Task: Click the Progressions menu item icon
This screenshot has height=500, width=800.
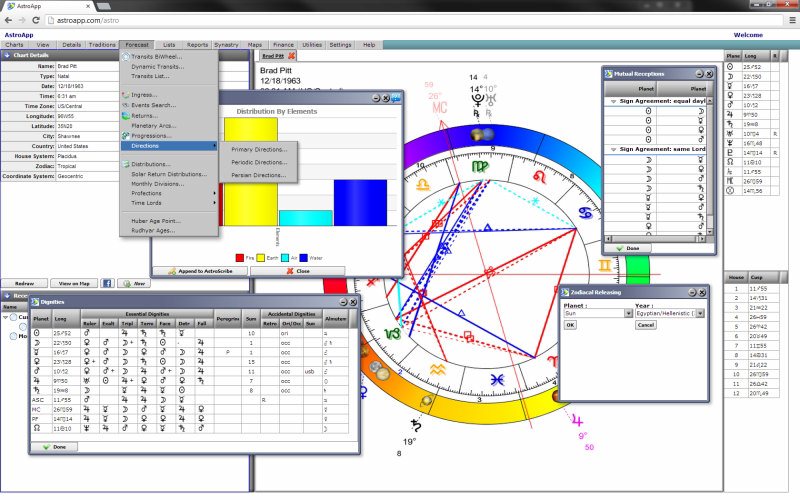Action: tap(125, 135)
